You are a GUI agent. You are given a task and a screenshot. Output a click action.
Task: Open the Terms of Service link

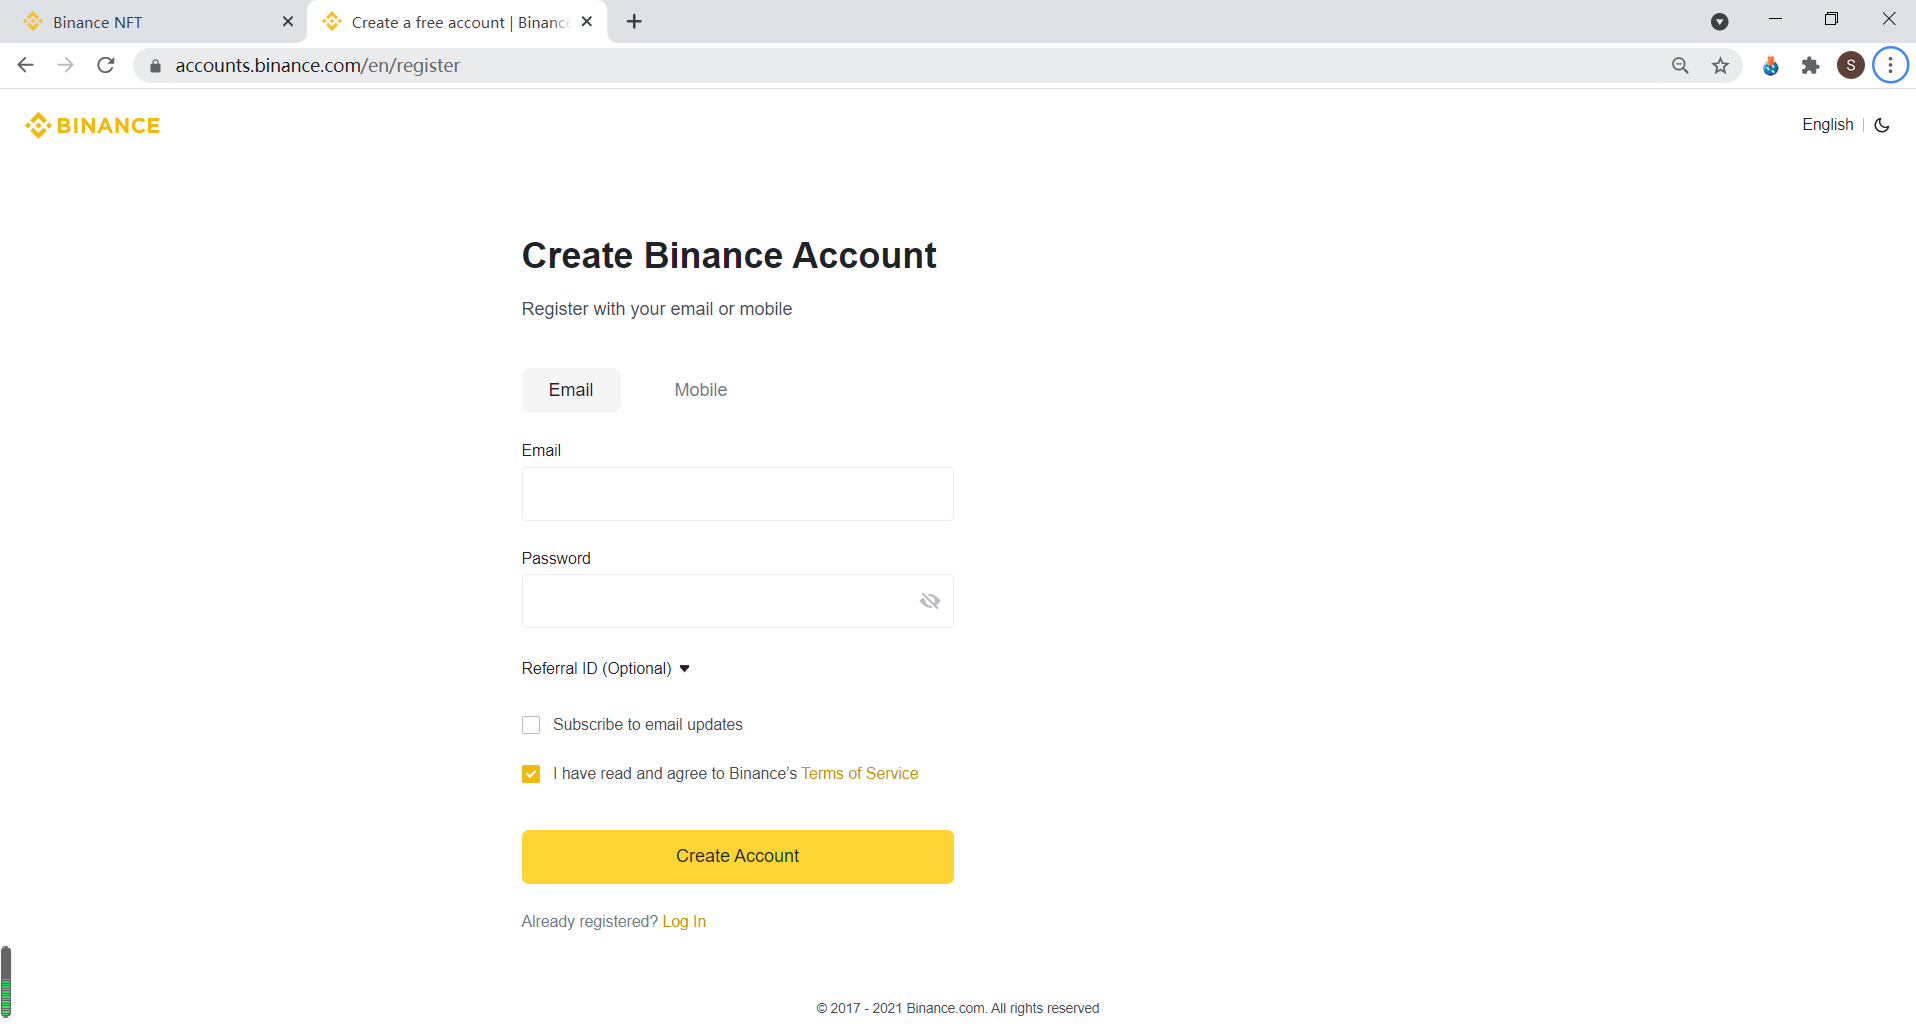(x=860, y=774)
